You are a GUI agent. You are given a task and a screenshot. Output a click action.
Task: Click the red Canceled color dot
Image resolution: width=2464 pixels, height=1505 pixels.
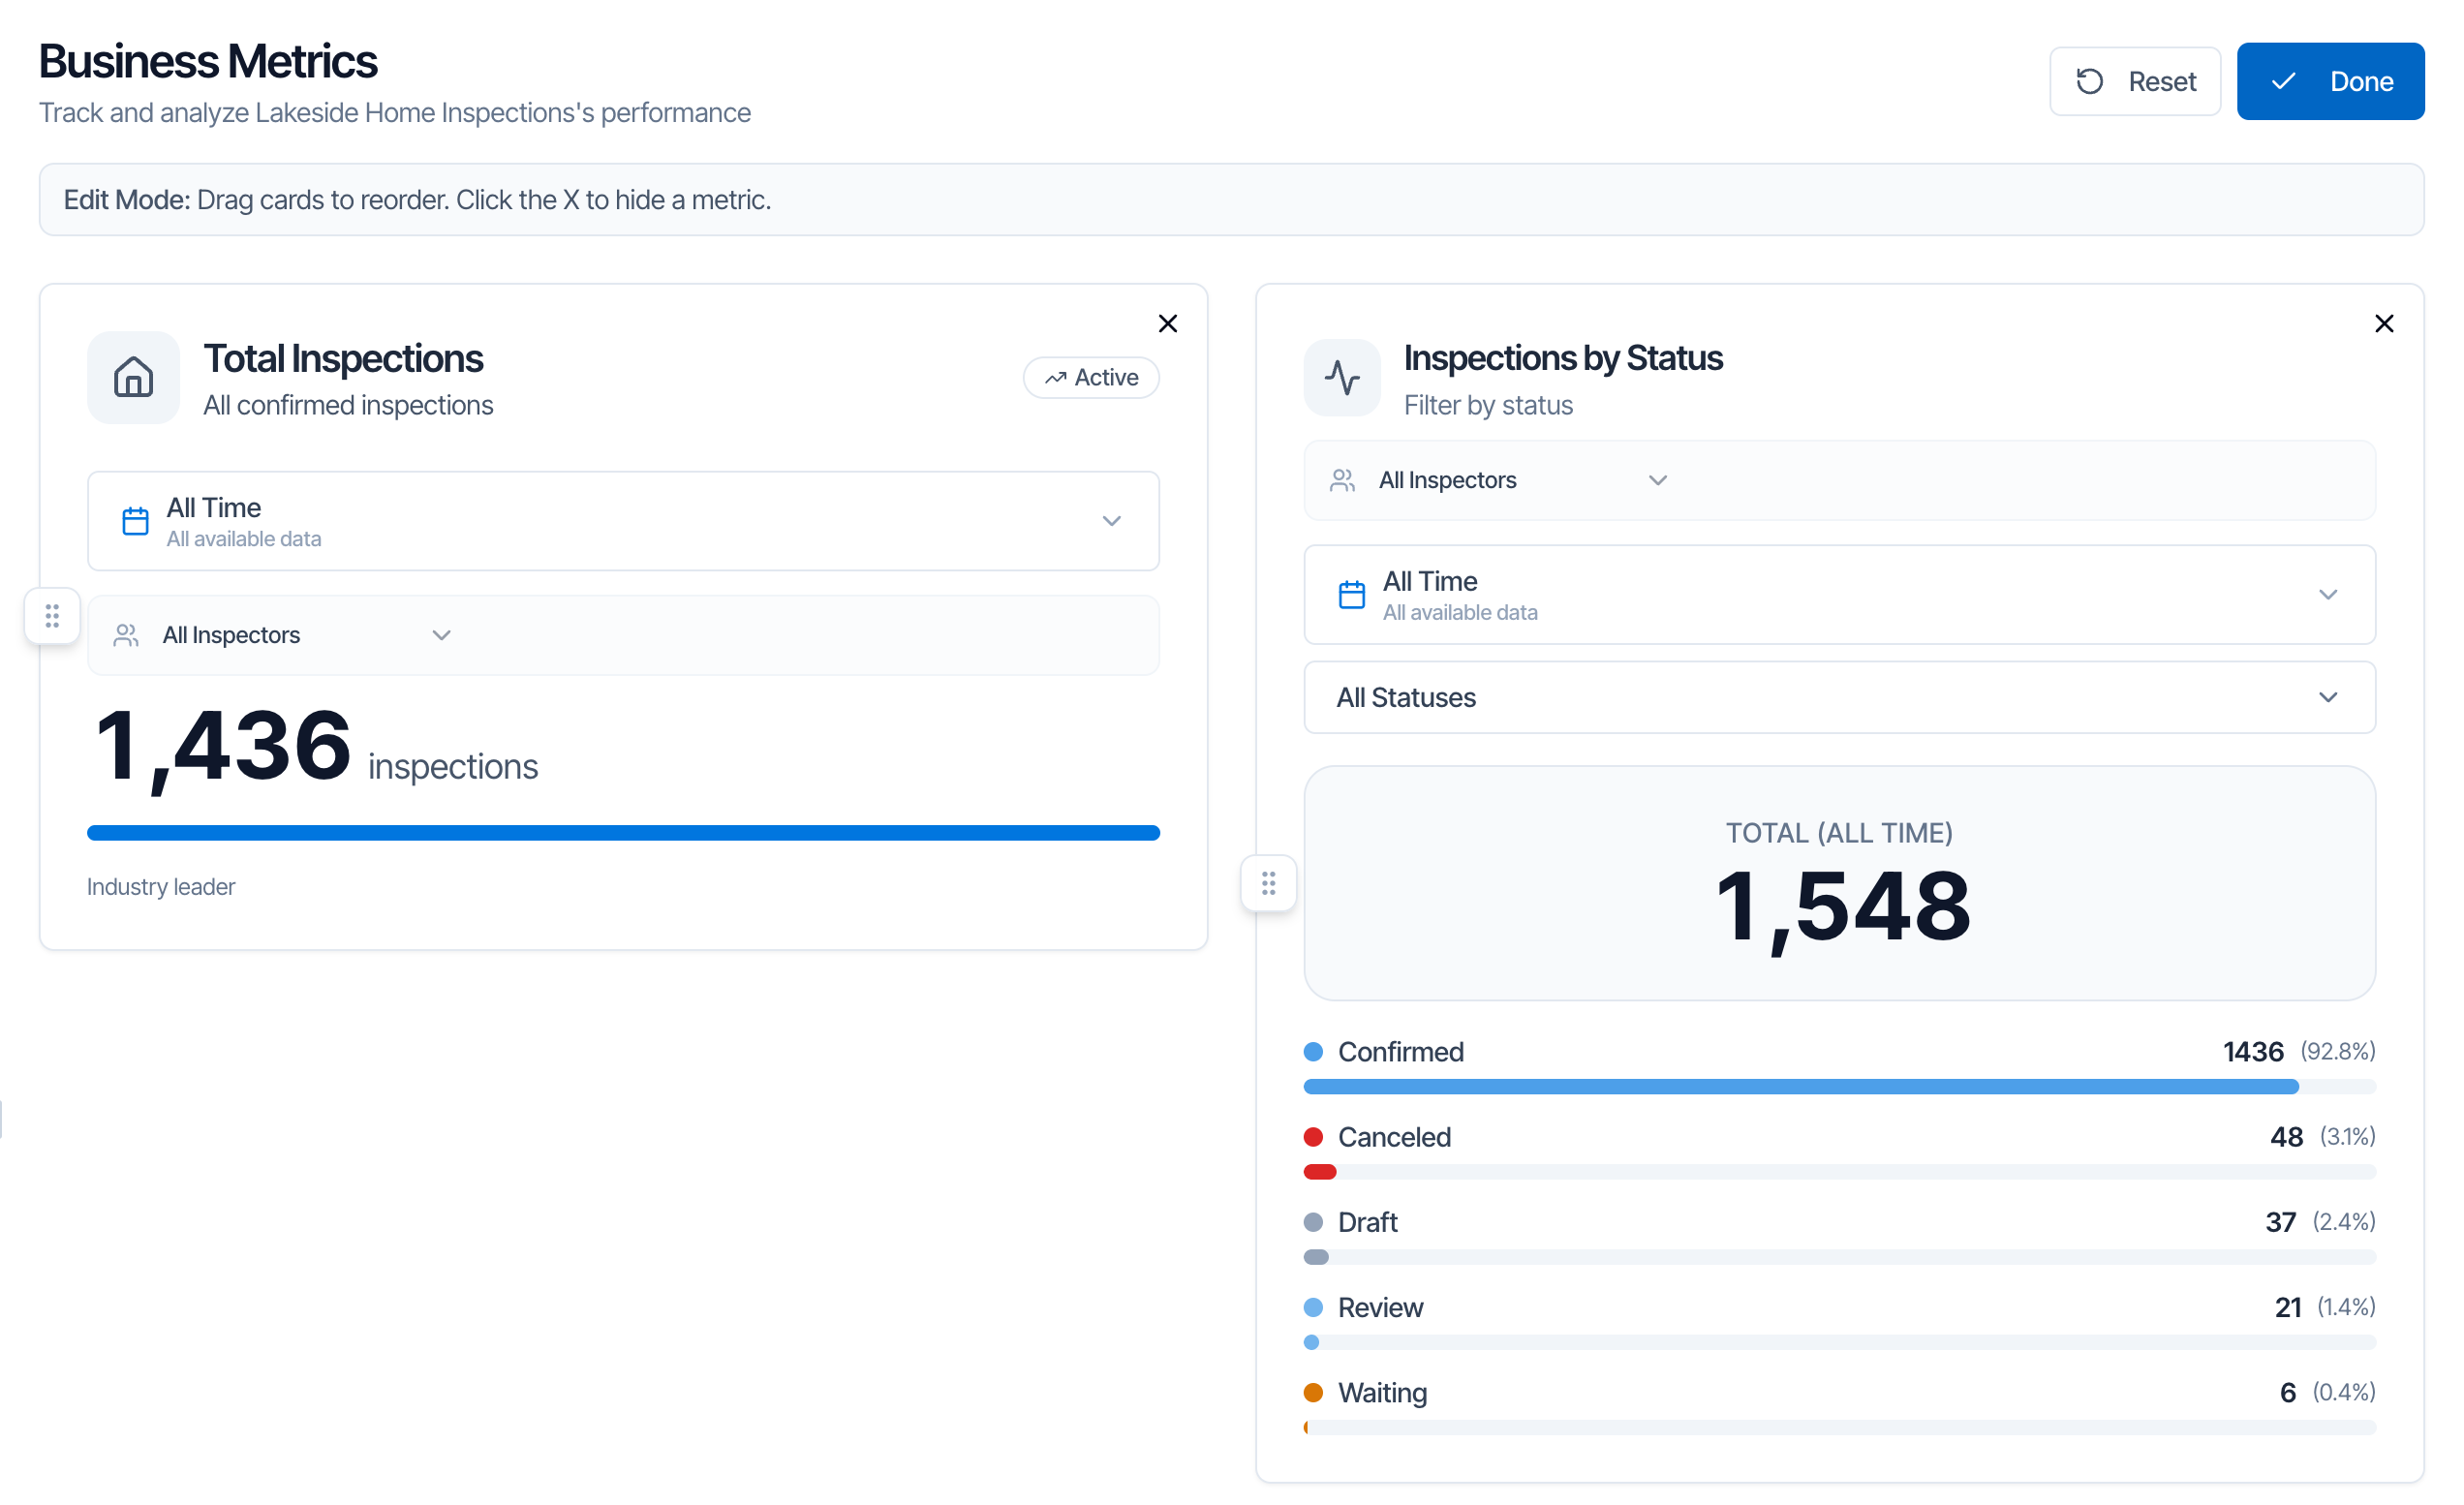pos(1313,1137)
